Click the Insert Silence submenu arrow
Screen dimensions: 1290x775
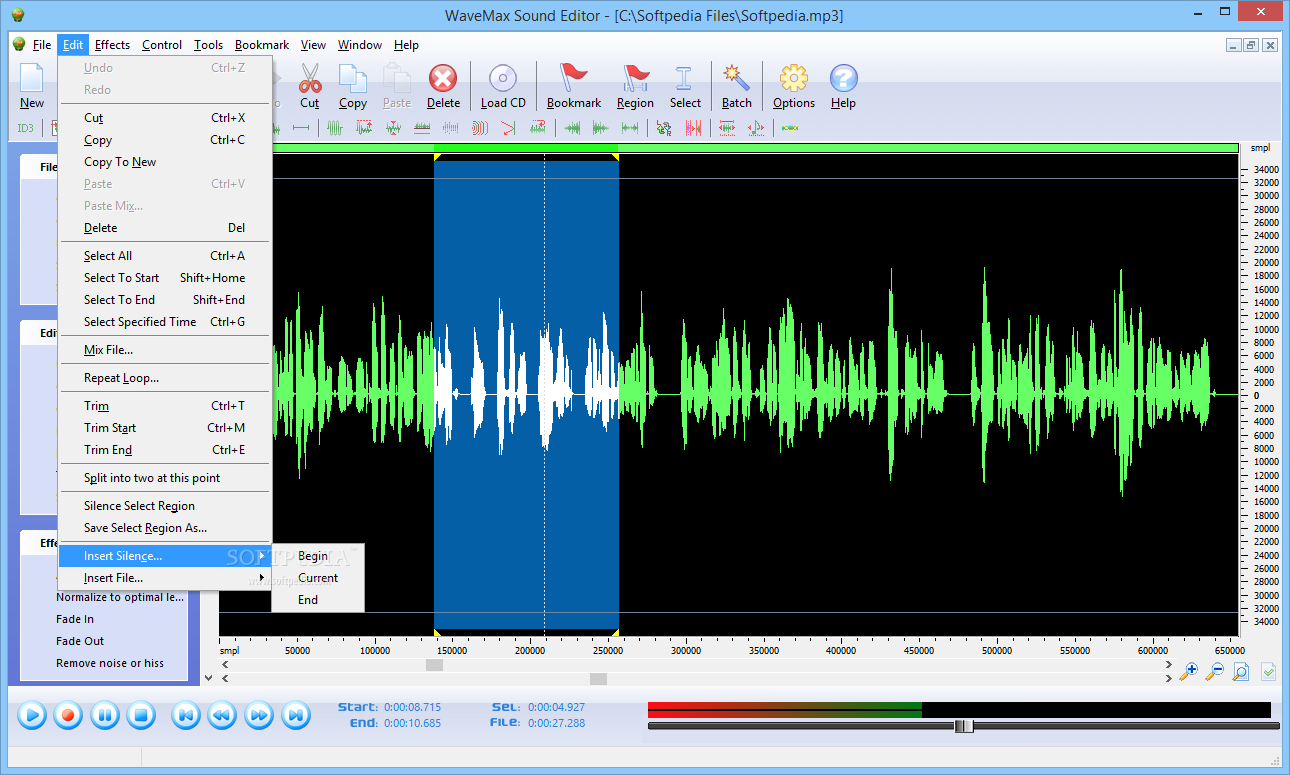pos(262,556)
